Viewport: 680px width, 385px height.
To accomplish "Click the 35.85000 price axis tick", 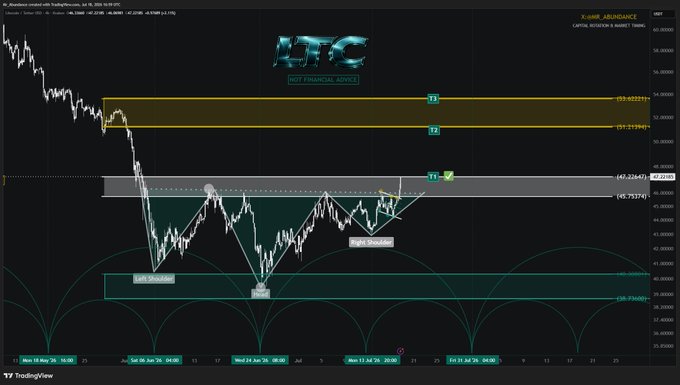I will click(663, 346).
